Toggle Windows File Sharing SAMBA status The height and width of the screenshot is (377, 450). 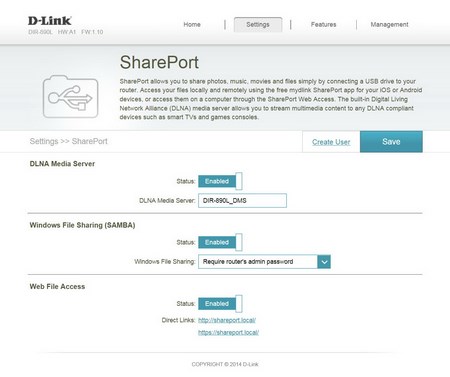point(220,242)
